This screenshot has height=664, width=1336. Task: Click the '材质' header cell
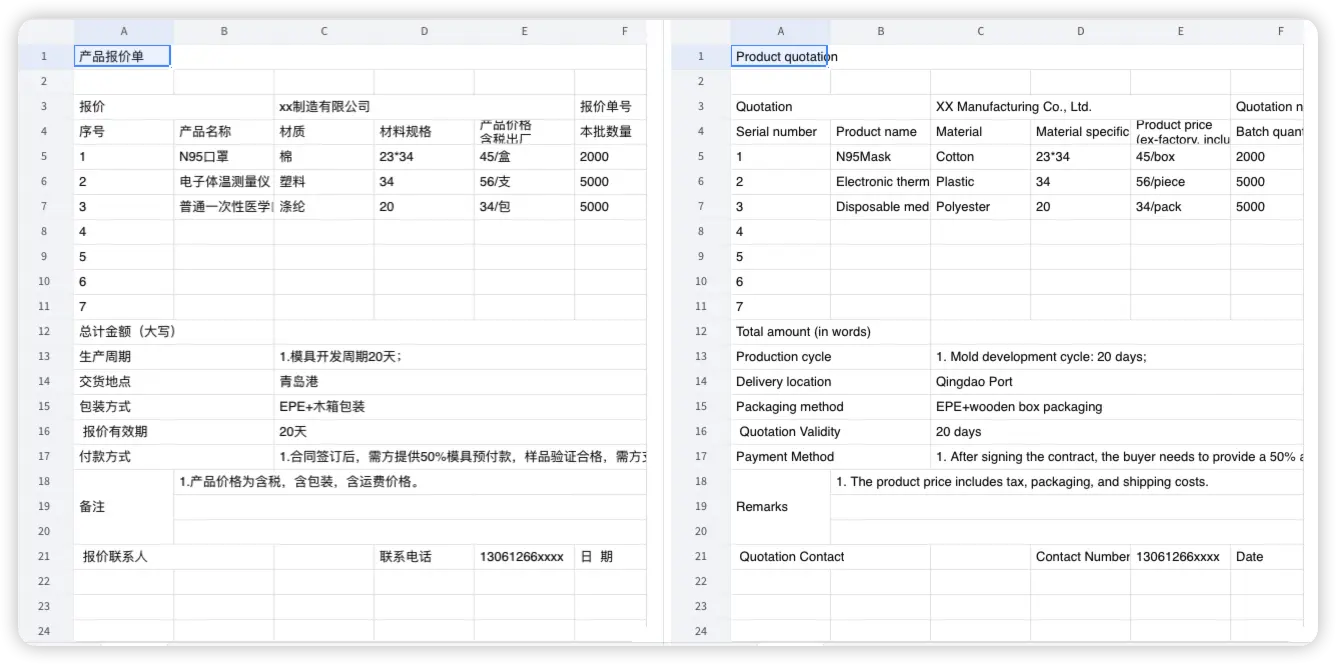[324, 131]
